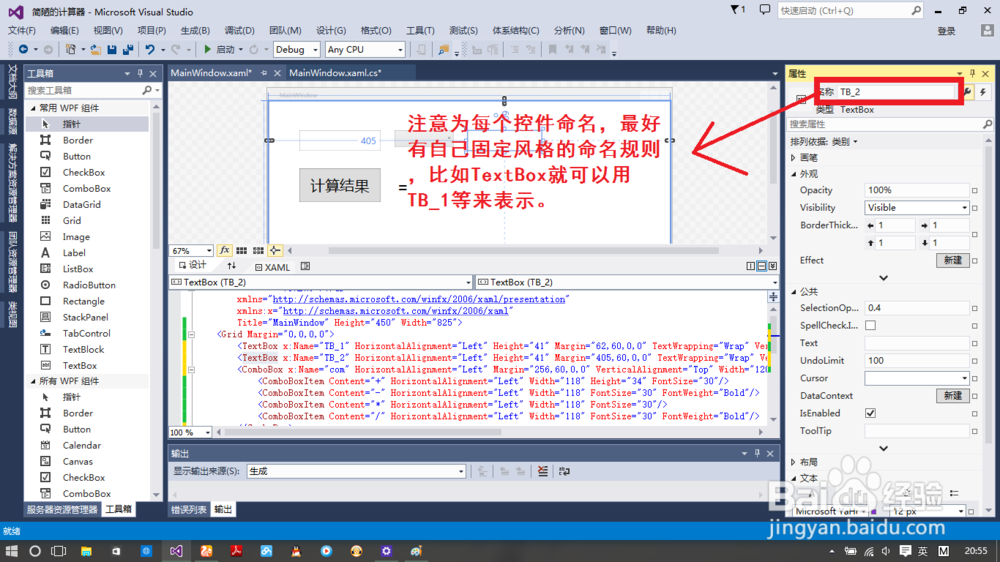Click the Open File toolbar icon
Image resolution: width=1000 pixels, height=562 pixels.
point(96,49)
